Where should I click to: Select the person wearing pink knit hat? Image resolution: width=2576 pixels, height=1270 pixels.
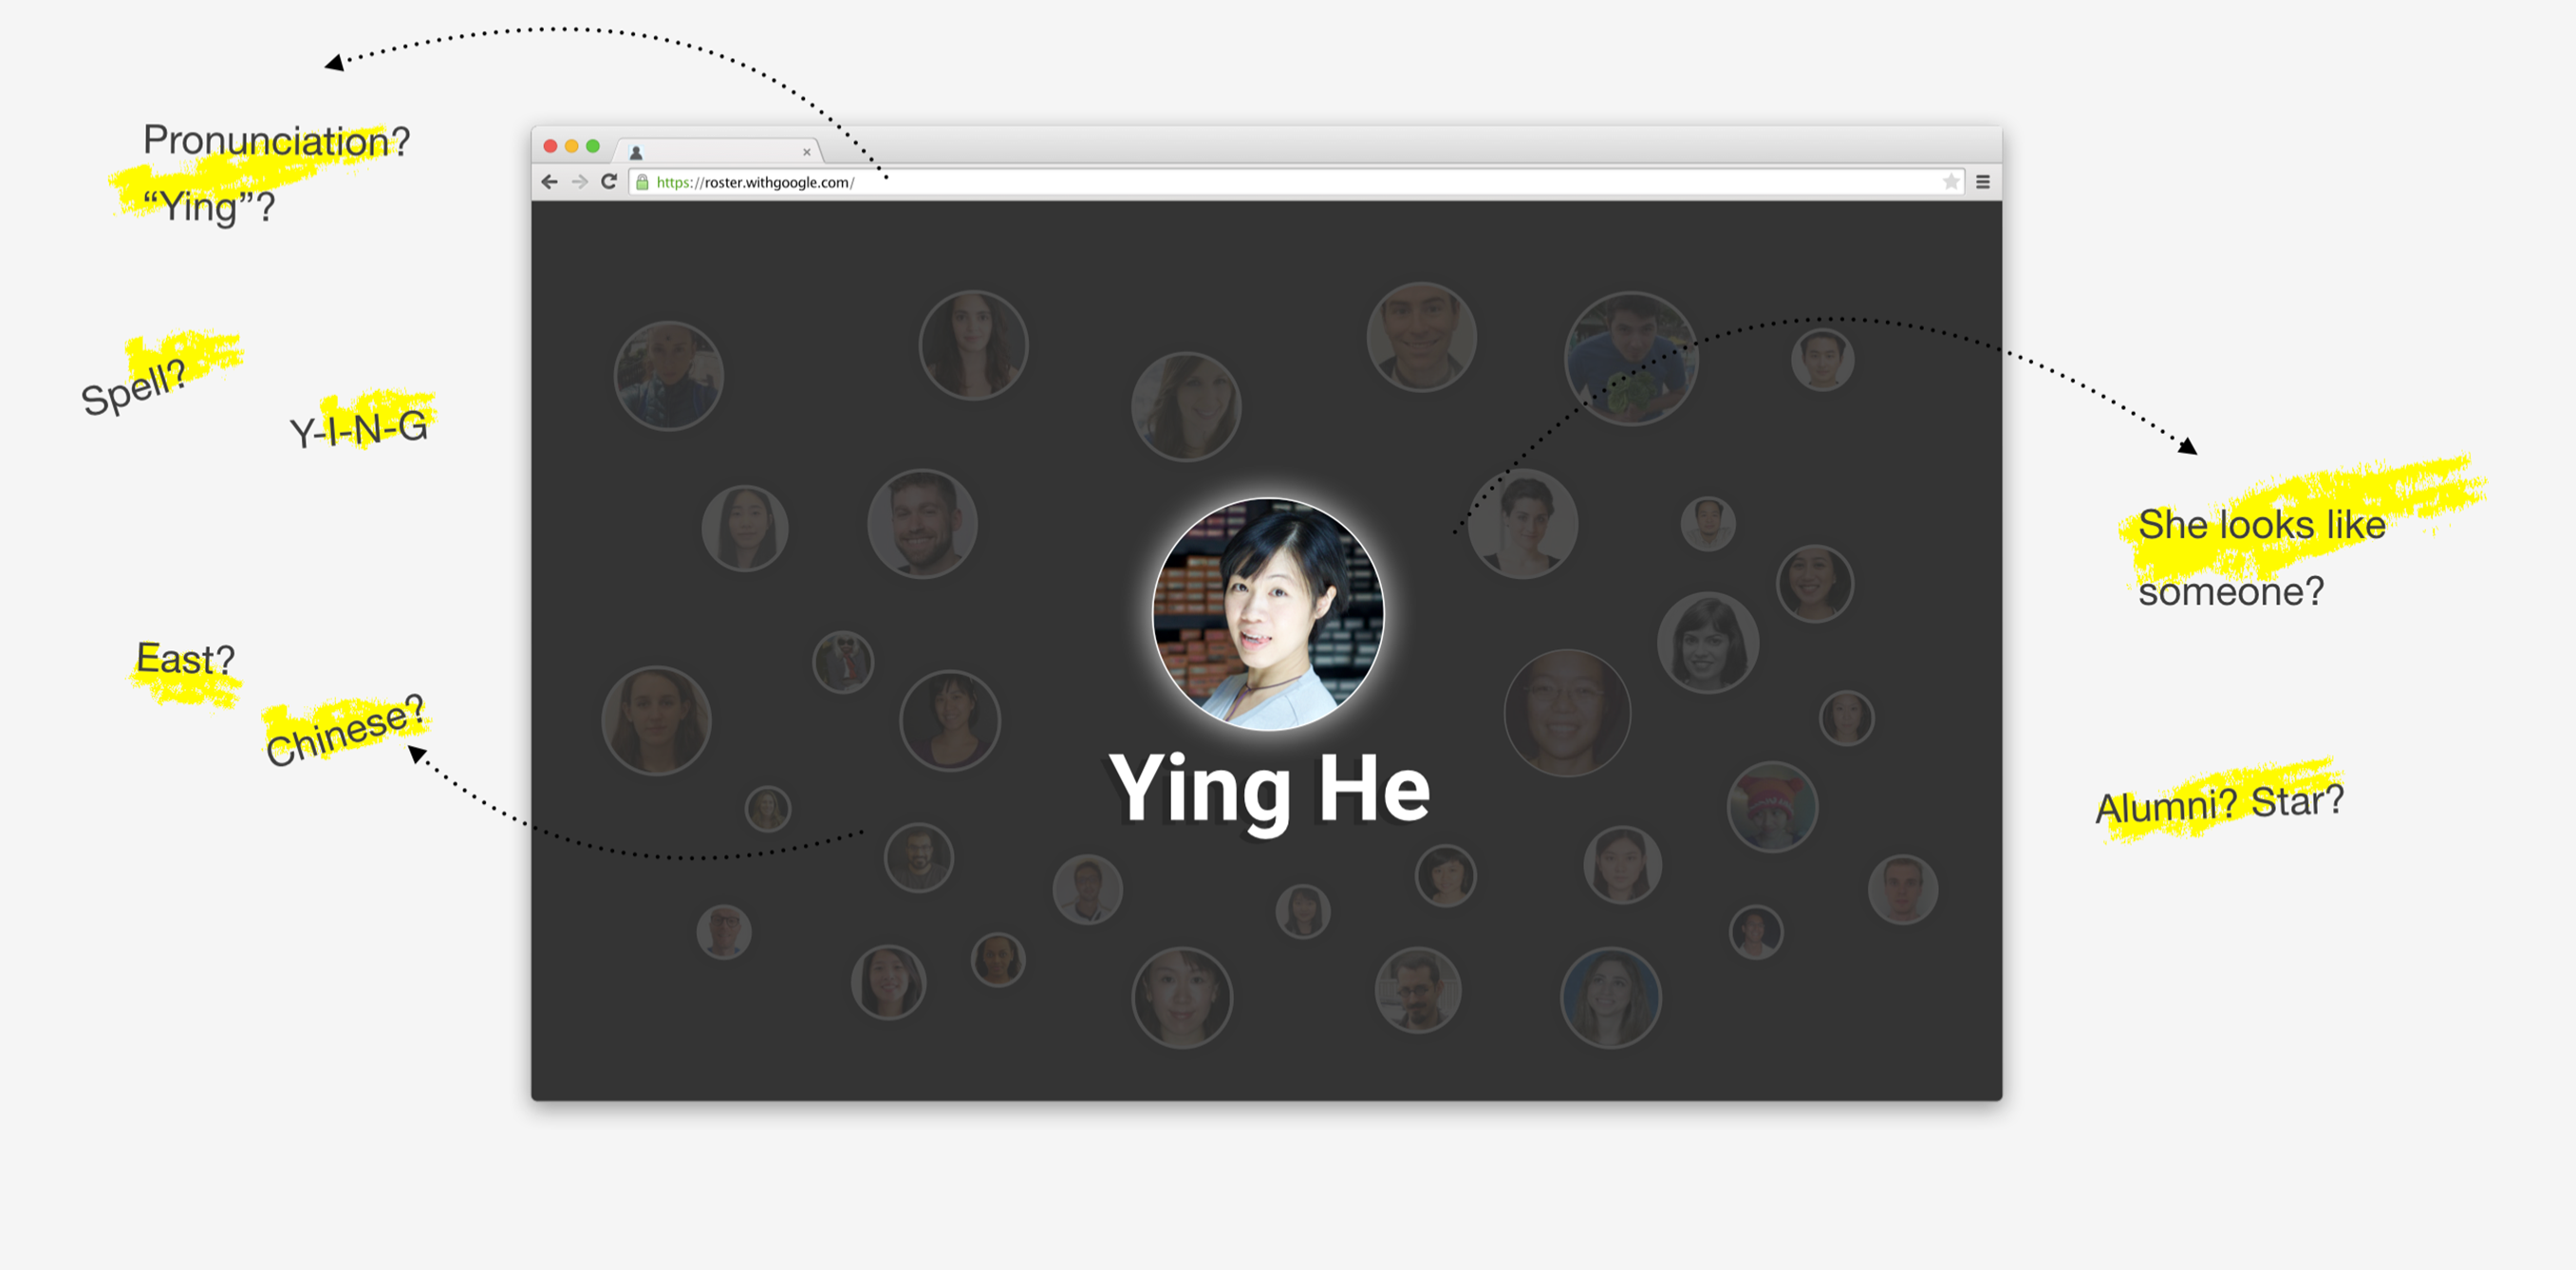(x=1772, y=806)
